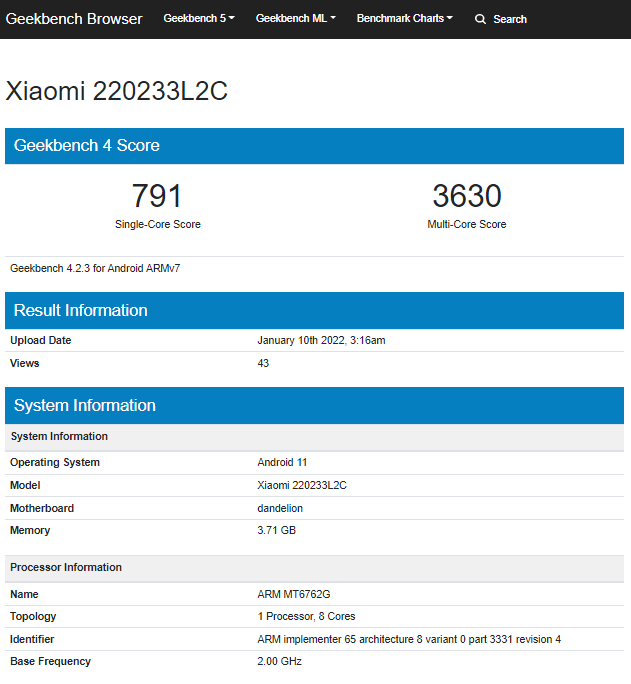The height and width of the screenshot is (684, 631).
Task: Select 'Geekbench 4.2.3 for Android ARMv7' text
Action: (x=95, y=268)
